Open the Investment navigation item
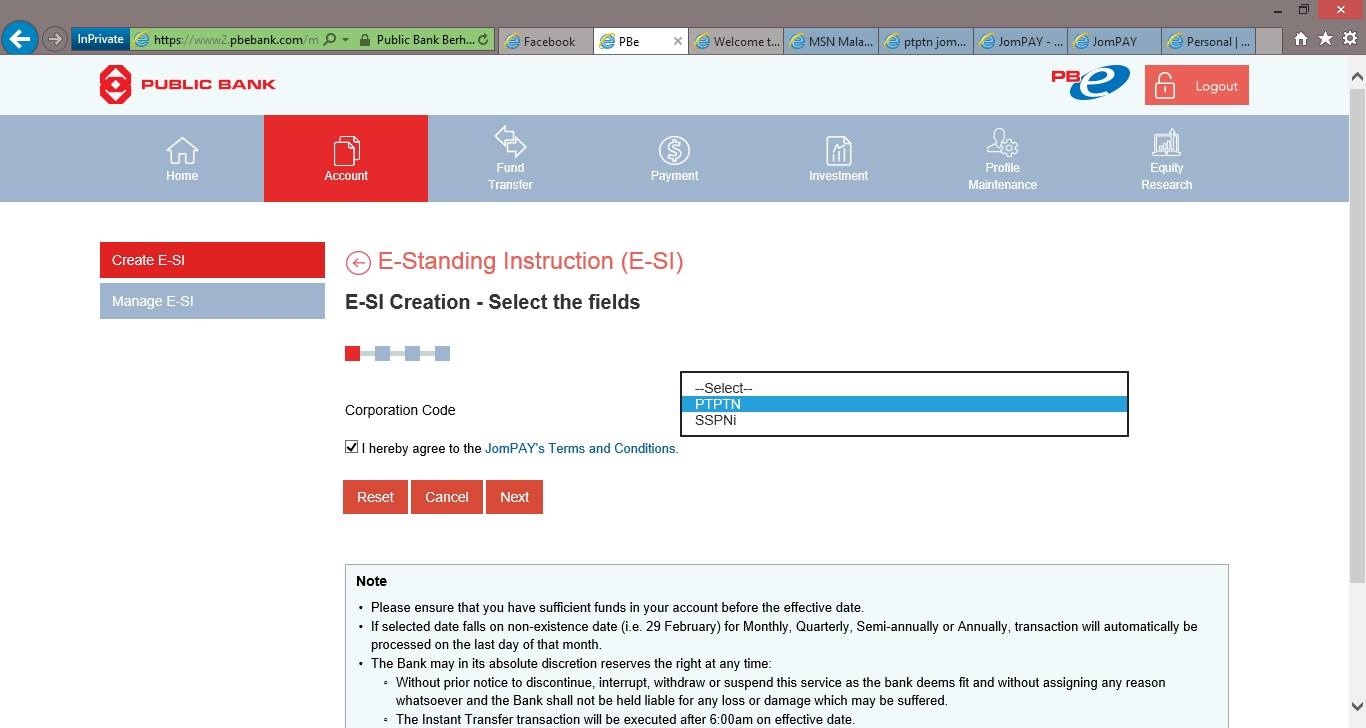This screenshot has width=1366, height=728. (838, 159)
